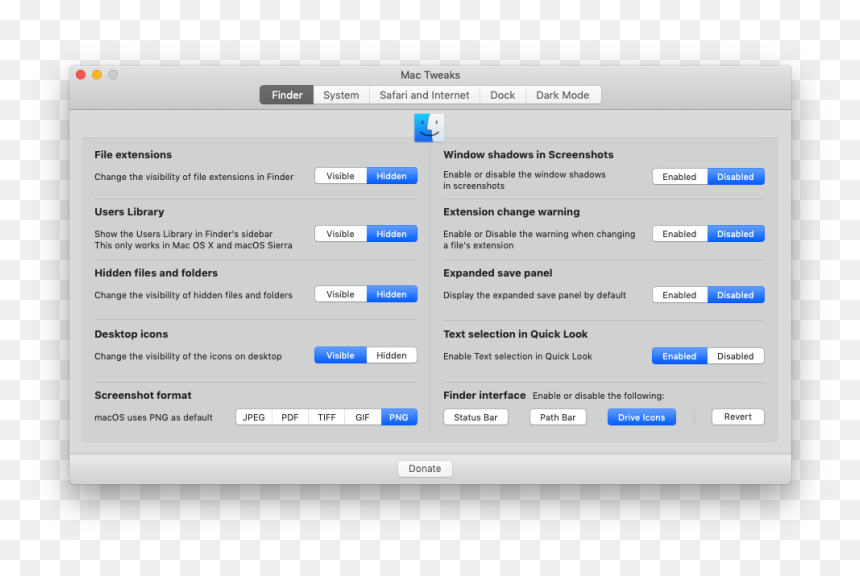The width and height of the screenshot is (860, 576).
Task: Close the Mac Tweaks window
Action: (81, 75)
